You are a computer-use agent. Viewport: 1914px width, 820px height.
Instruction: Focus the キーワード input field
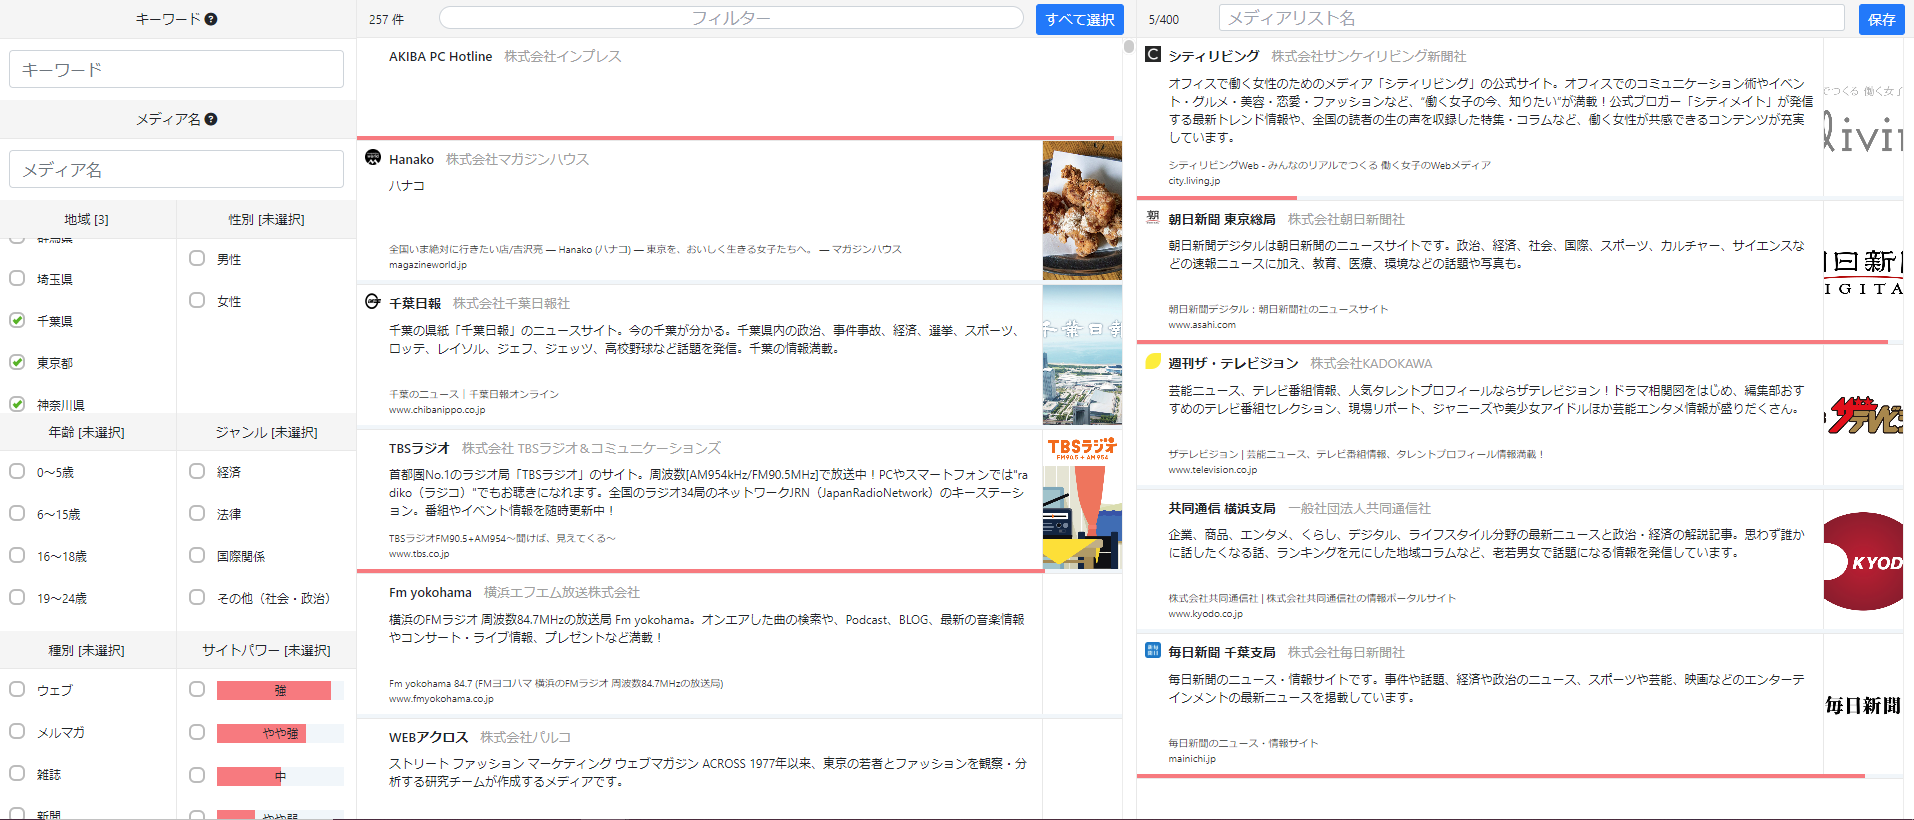(x=176, y=69)
